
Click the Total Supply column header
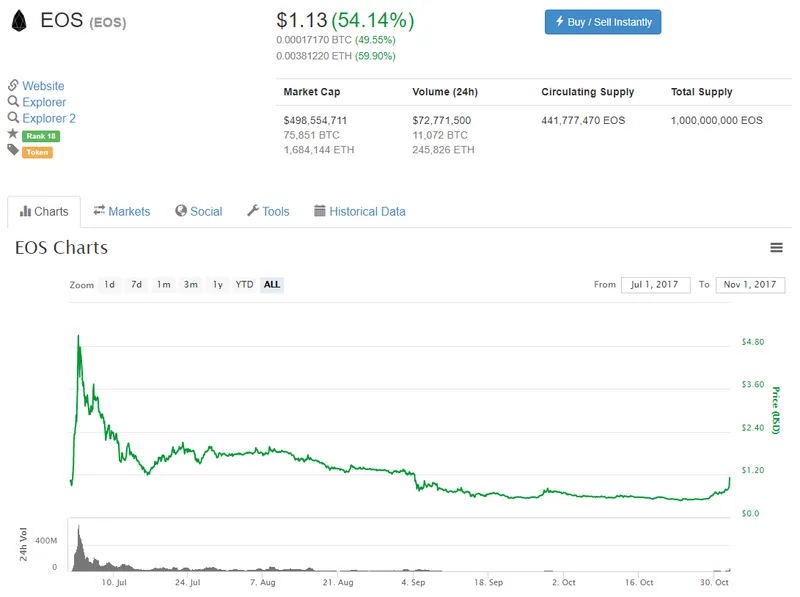702,92
